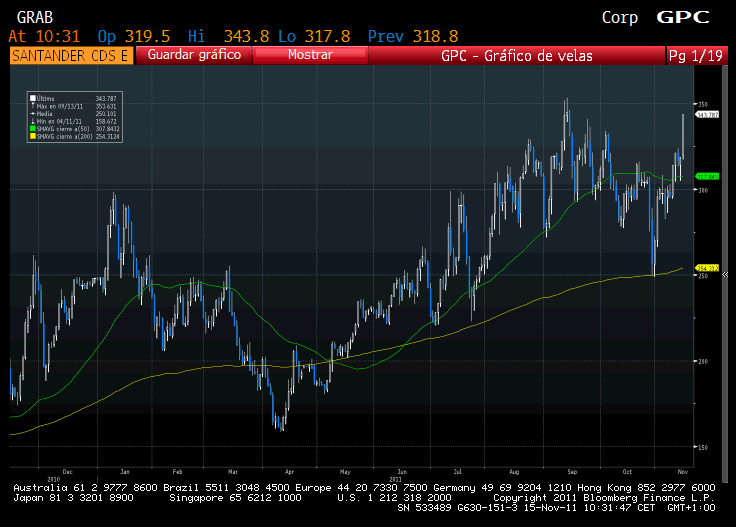The width and height of the screenshot is (736, 527).
Task: Expand the side panel with double-chevron arrow
Action: pos(725,275)
